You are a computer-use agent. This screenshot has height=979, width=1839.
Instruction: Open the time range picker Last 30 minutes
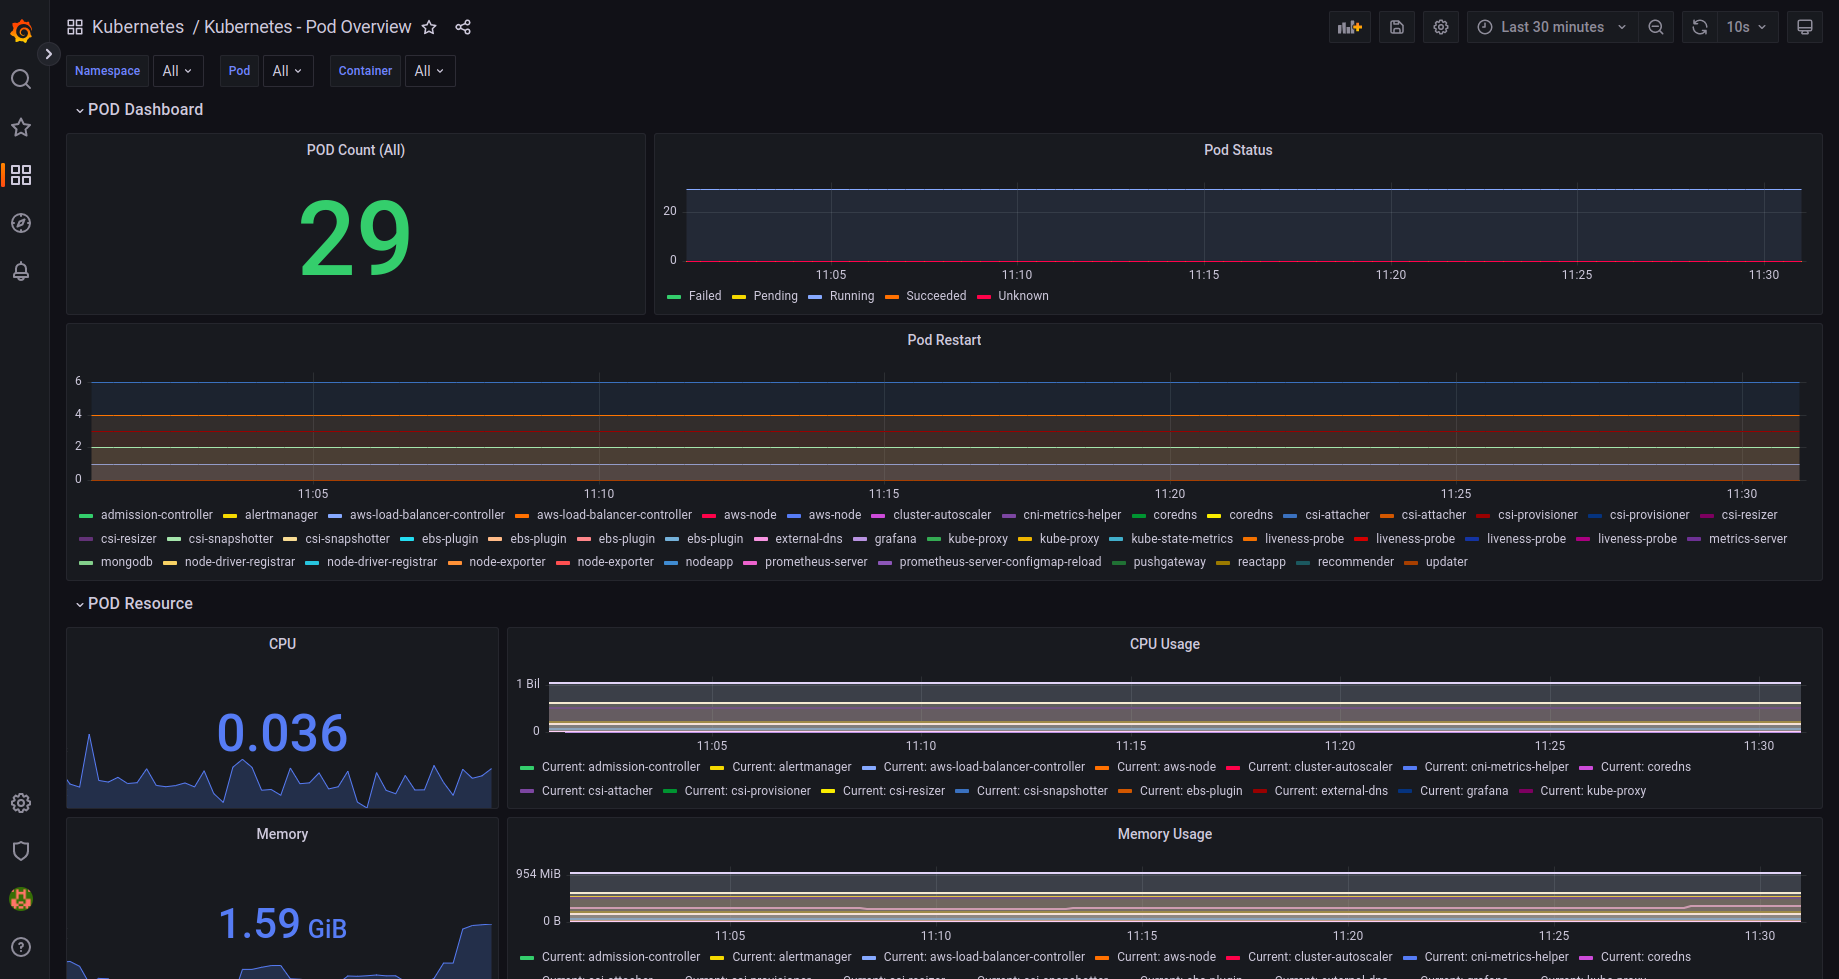click(1552, 27)
